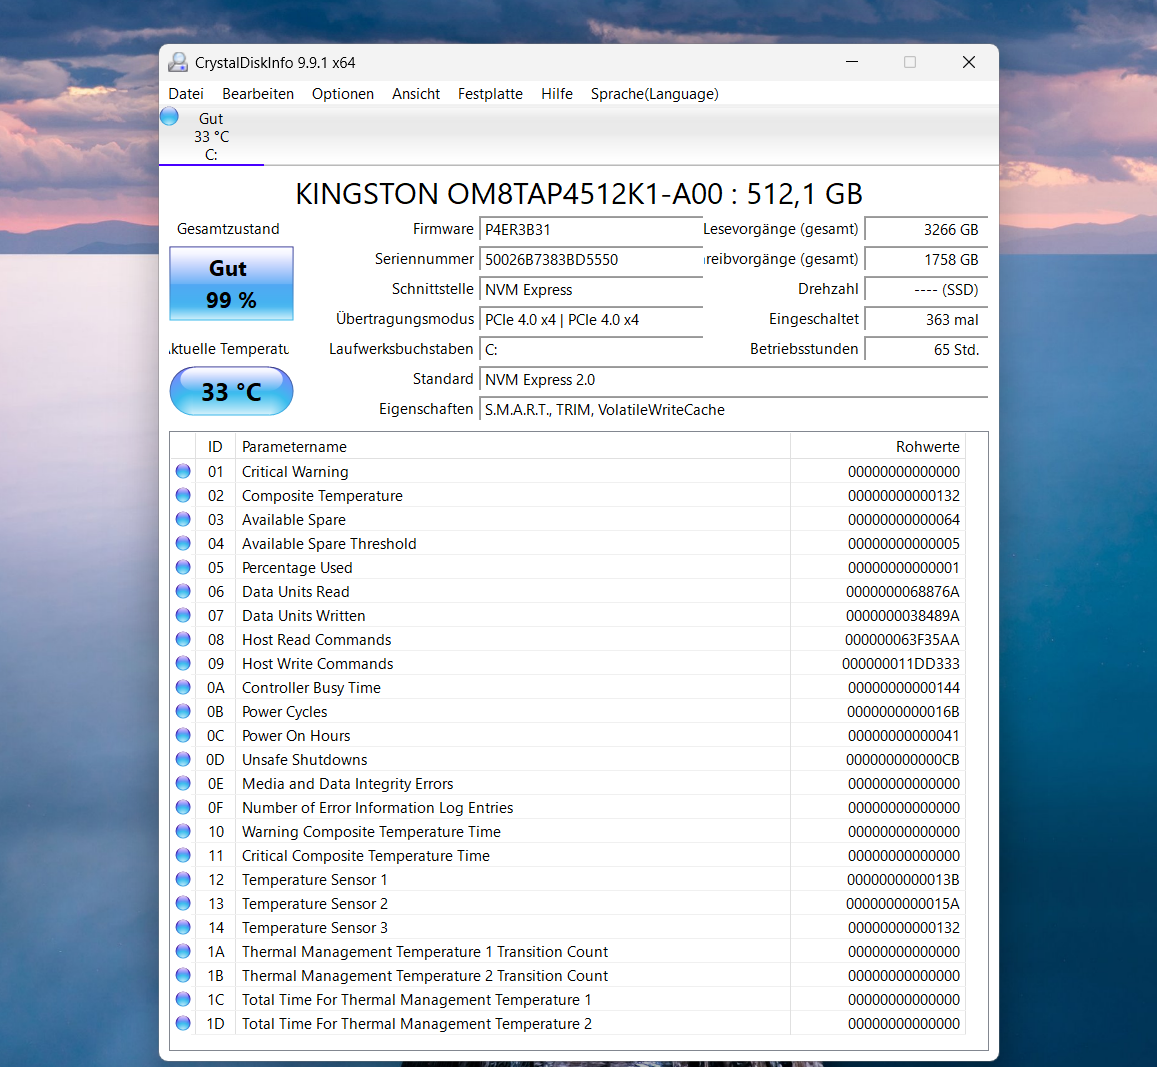Open the Datei menu
This screenshot has height=1067, width=1157.
point(186,94)
